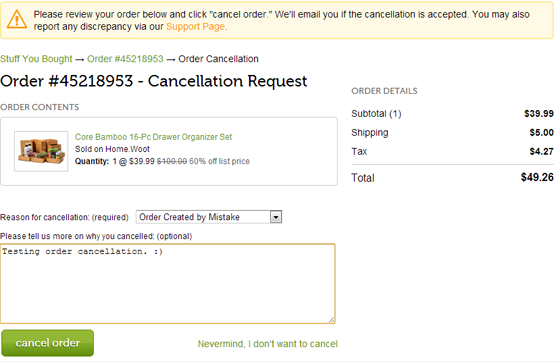560x362 pixels.
Task: Click the Shipping cost $5.00
Action: point(541,132)
